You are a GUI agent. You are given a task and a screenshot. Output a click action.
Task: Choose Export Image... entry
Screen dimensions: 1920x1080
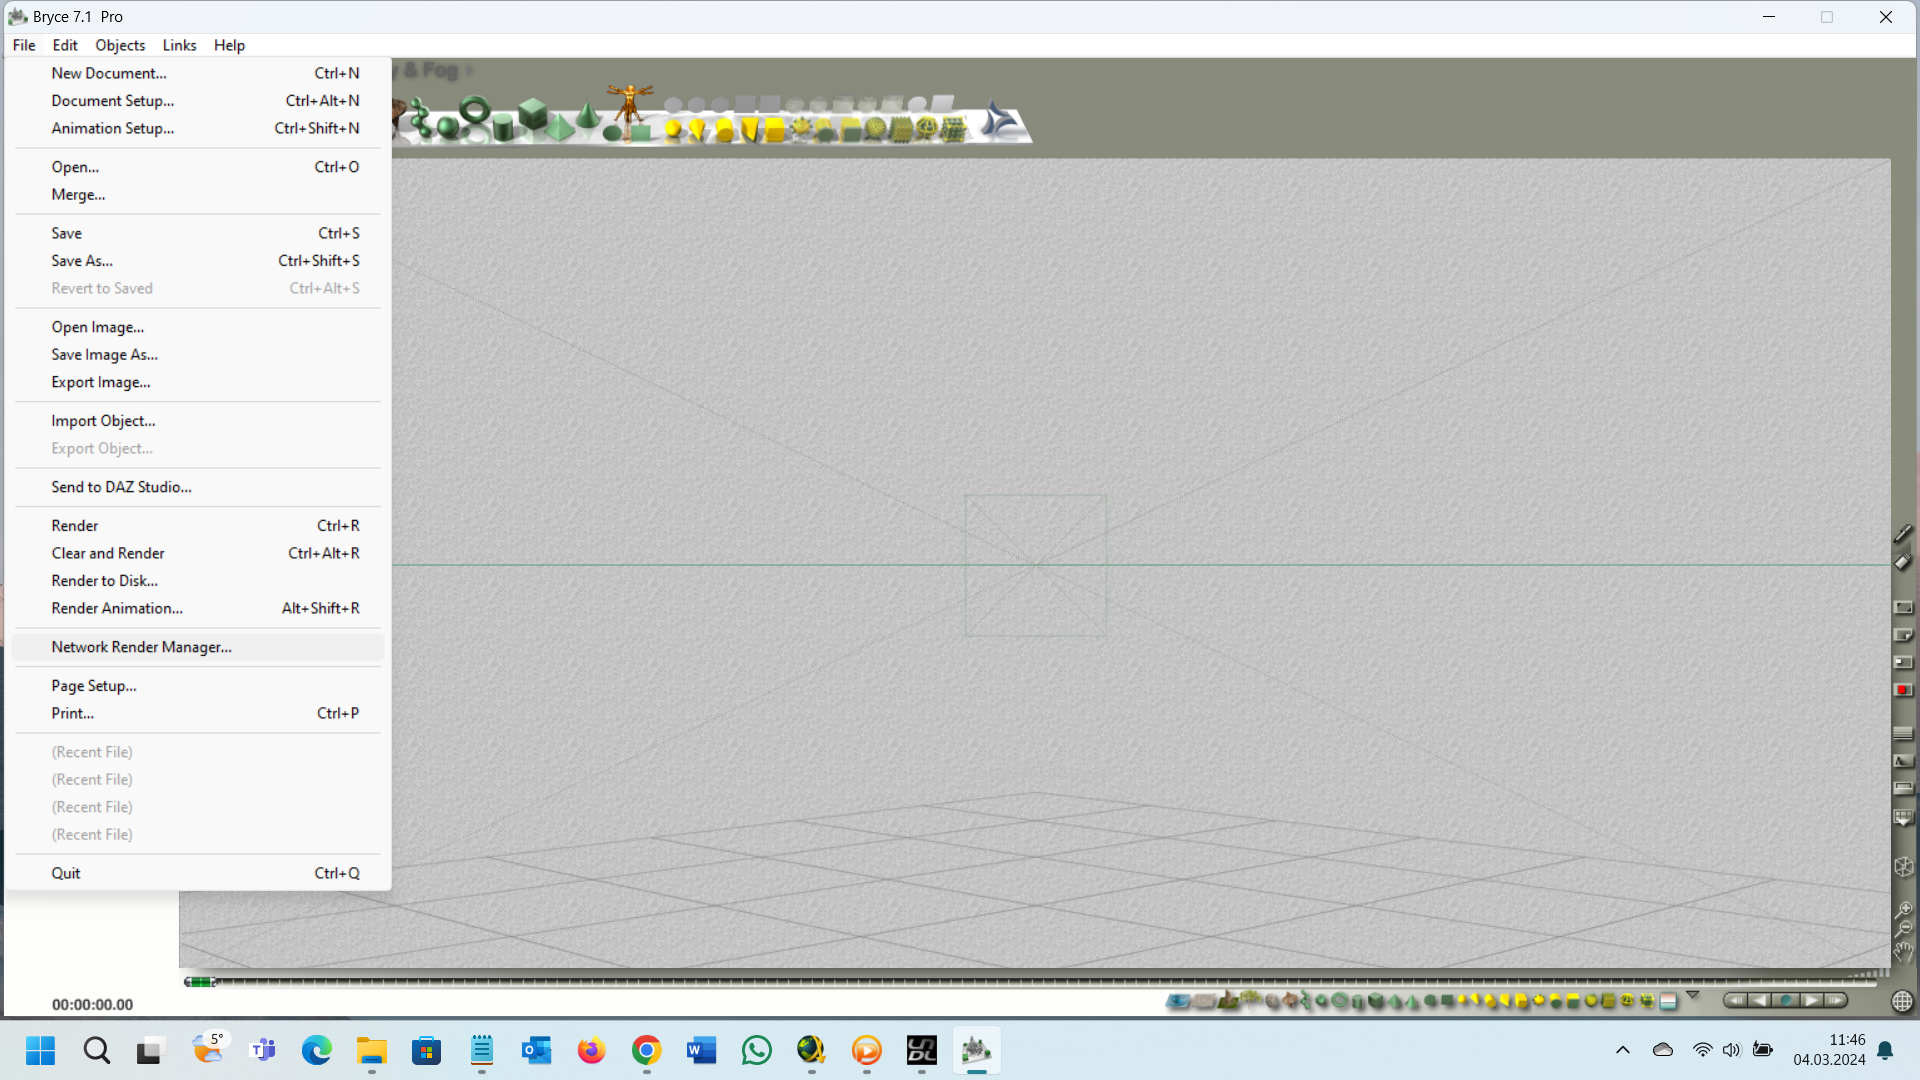[x=198, y=382]
